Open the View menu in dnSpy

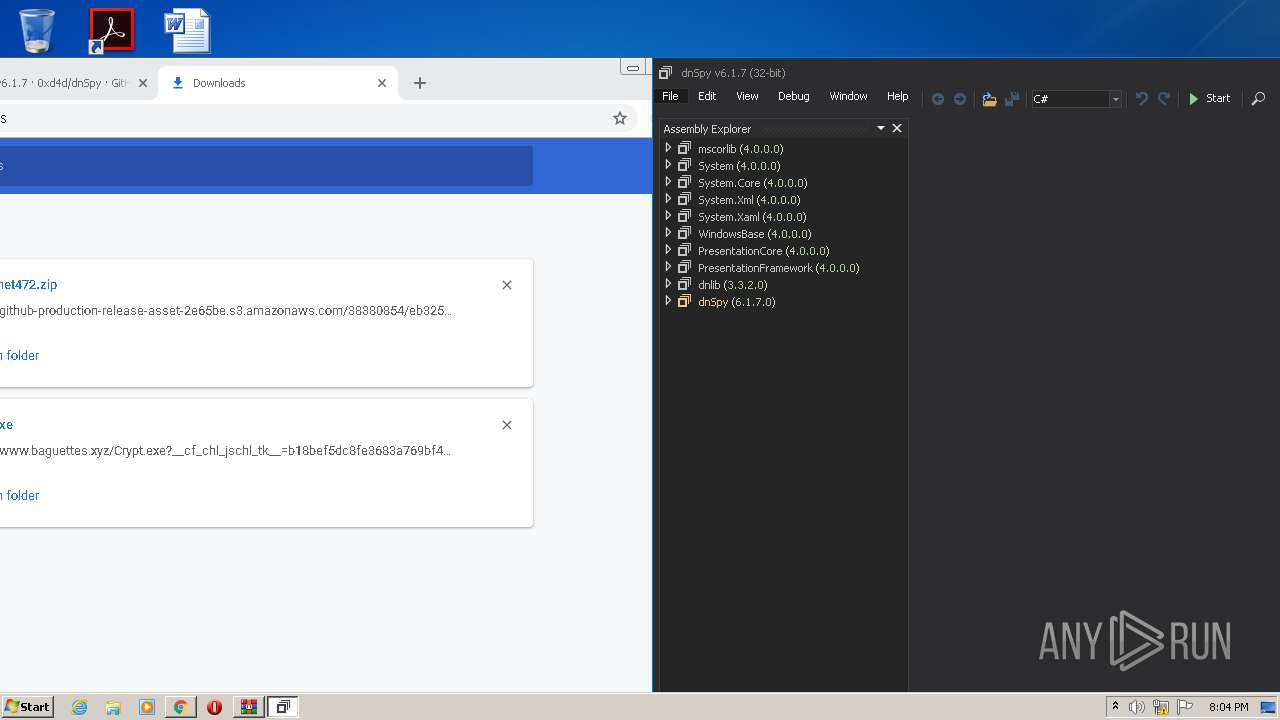747,96
